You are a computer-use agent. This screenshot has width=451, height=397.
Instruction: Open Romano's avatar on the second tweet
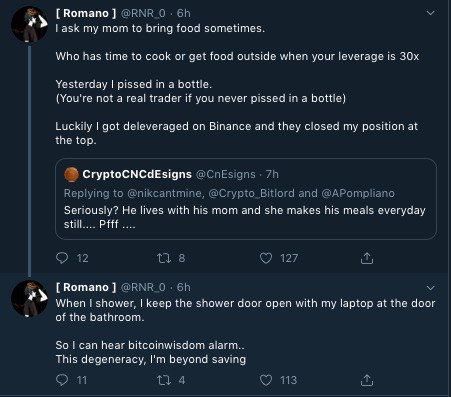tap(29, 299)
